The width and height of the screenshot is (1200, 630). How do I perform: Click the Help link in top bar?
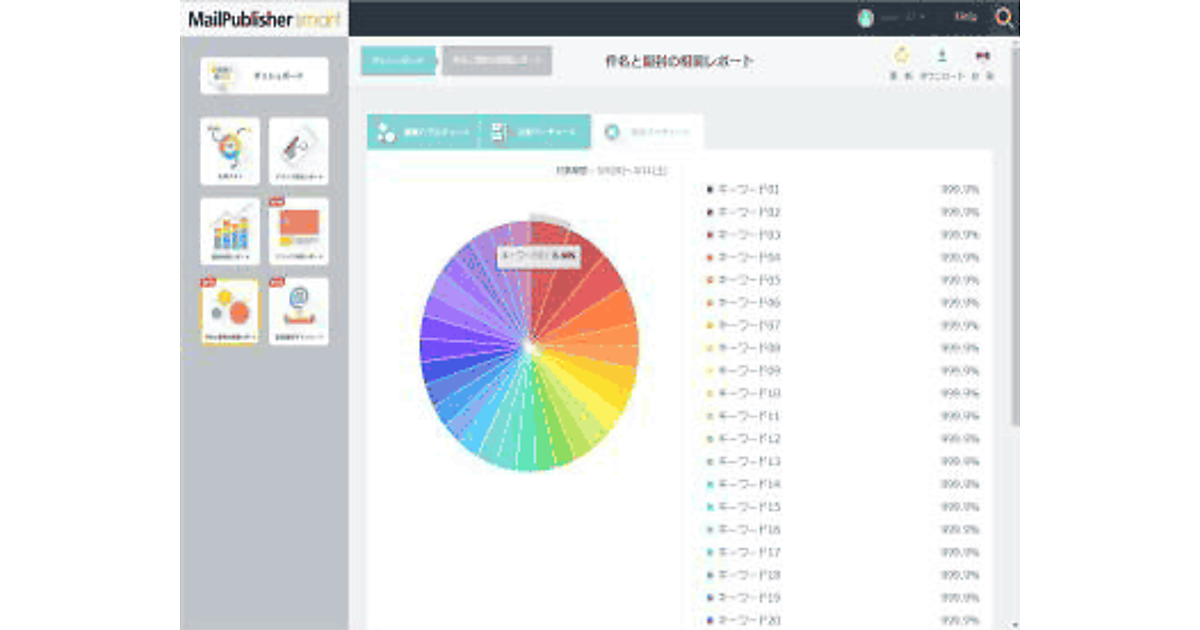tap(965, 17)
